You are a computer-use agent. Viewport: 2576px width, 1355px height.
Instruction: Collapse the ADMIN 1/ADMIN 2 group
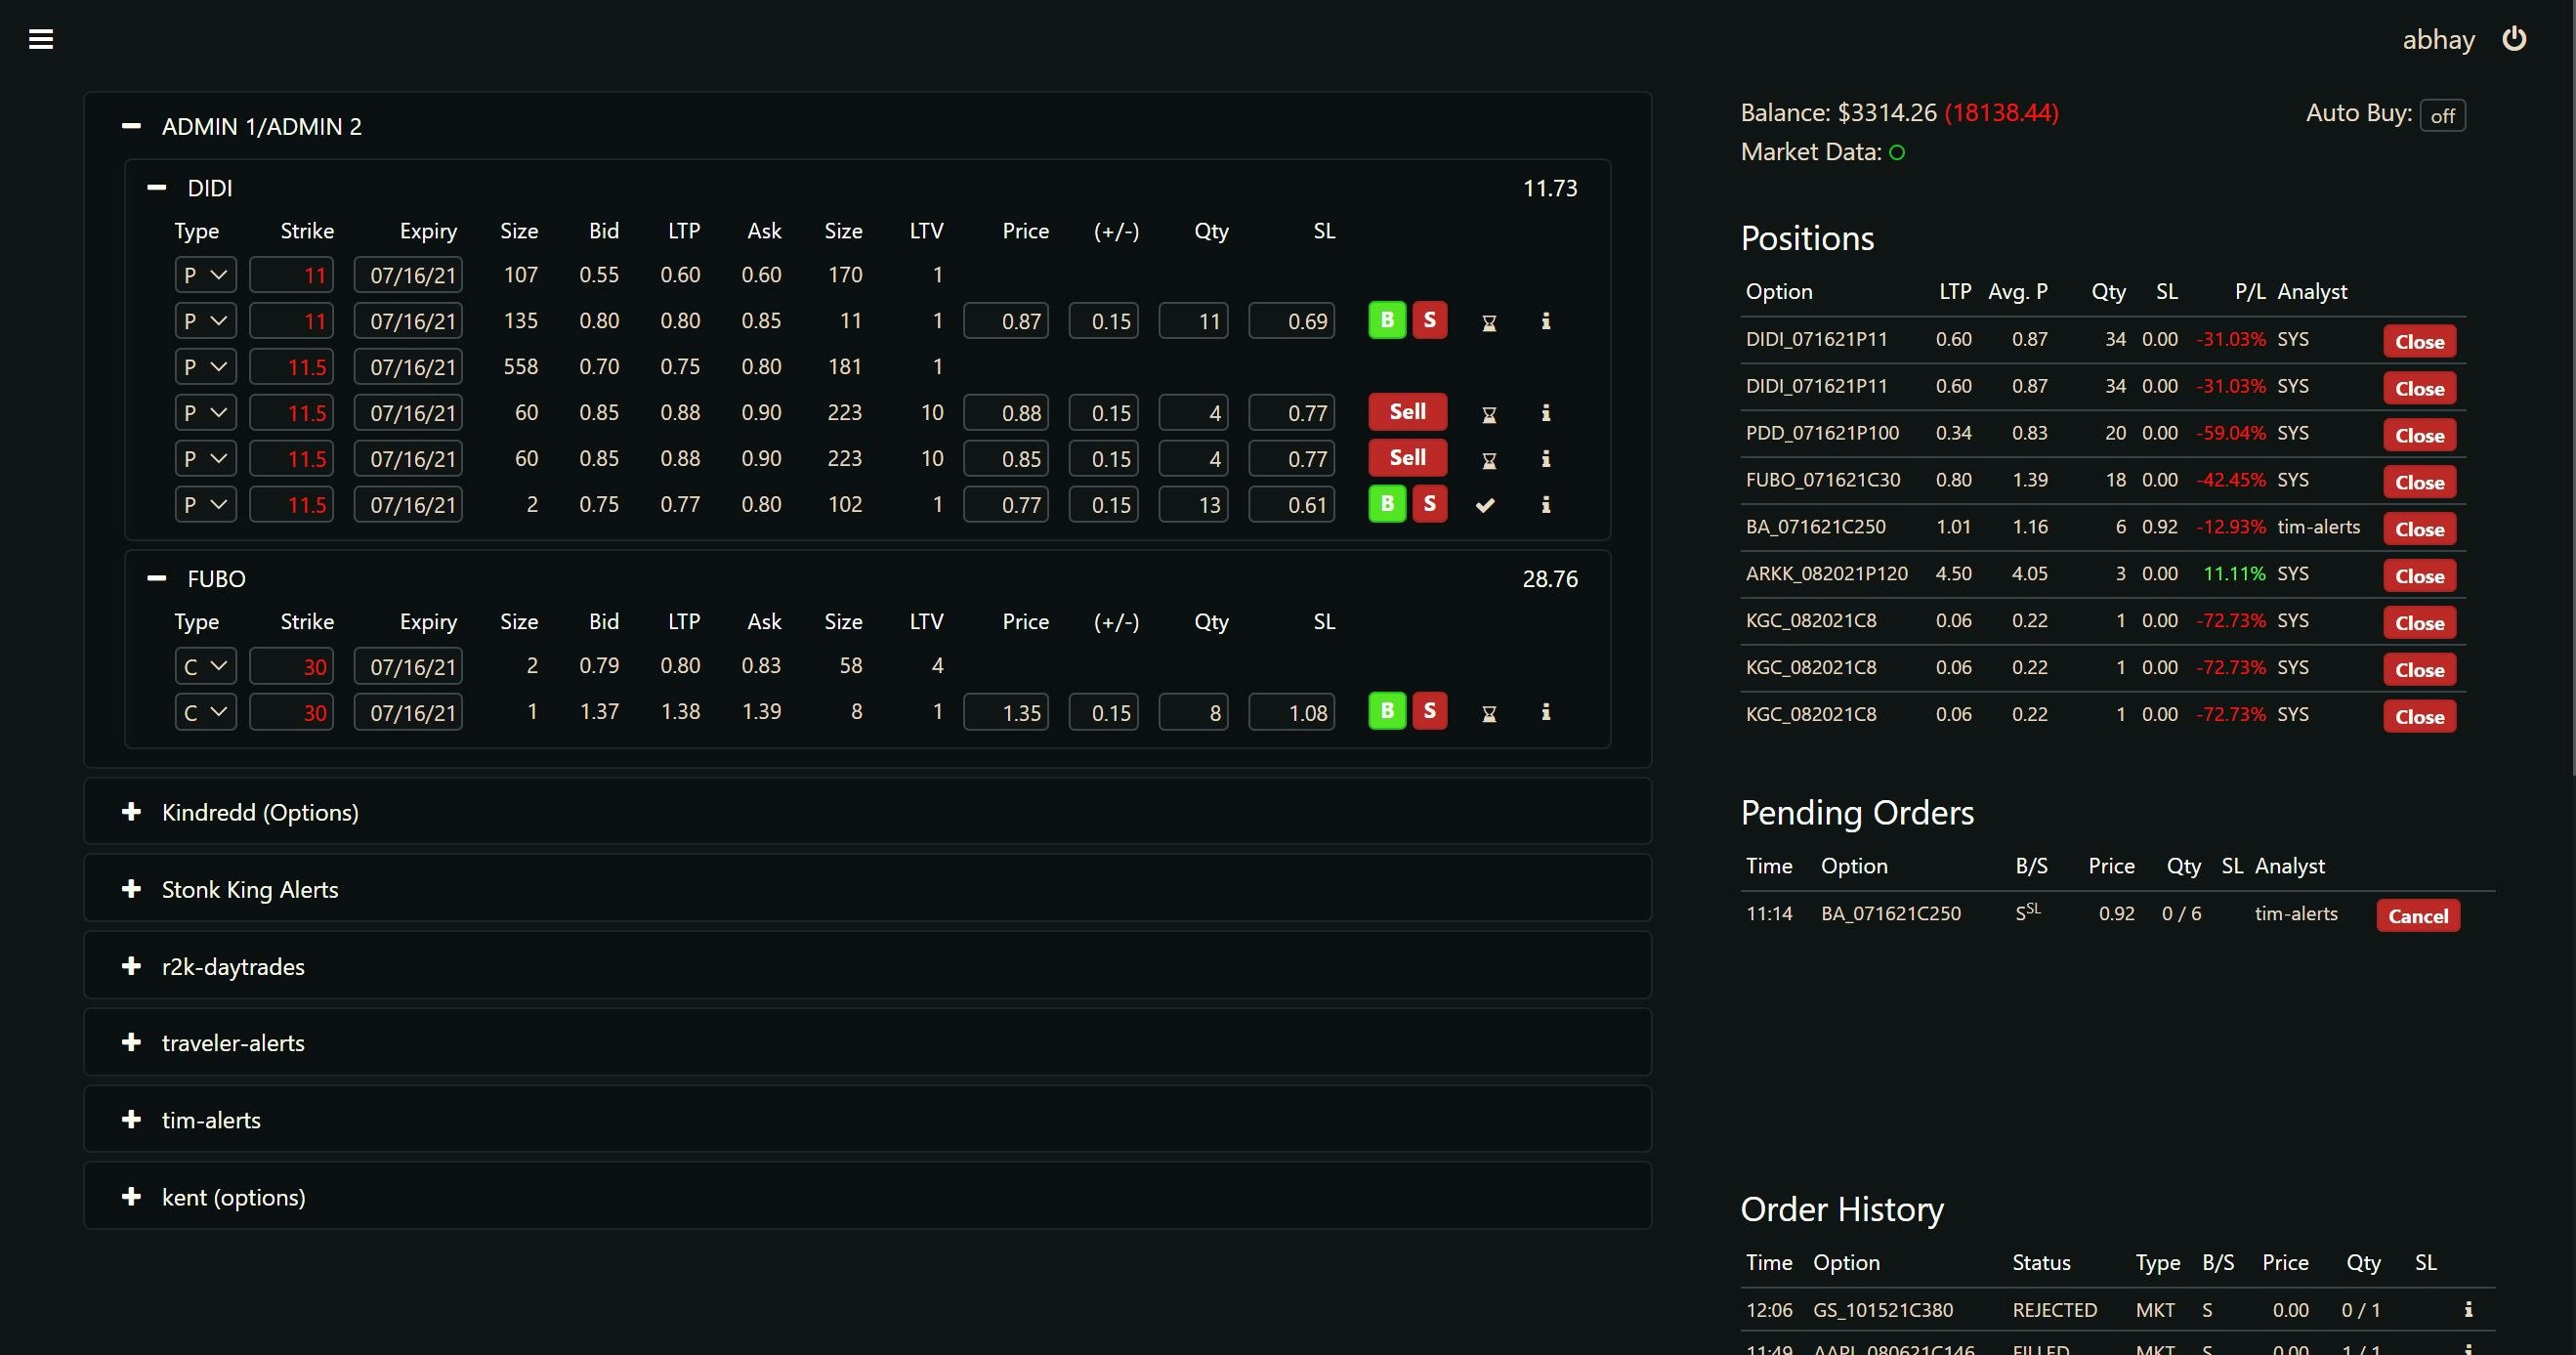point(131,127)
